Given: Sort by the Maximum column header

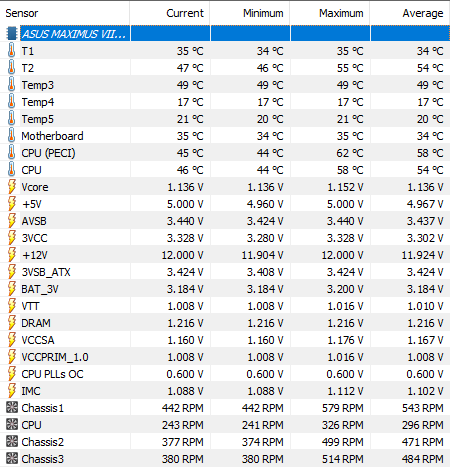Looking at the screenshot, I should click(x=330, y=13).
